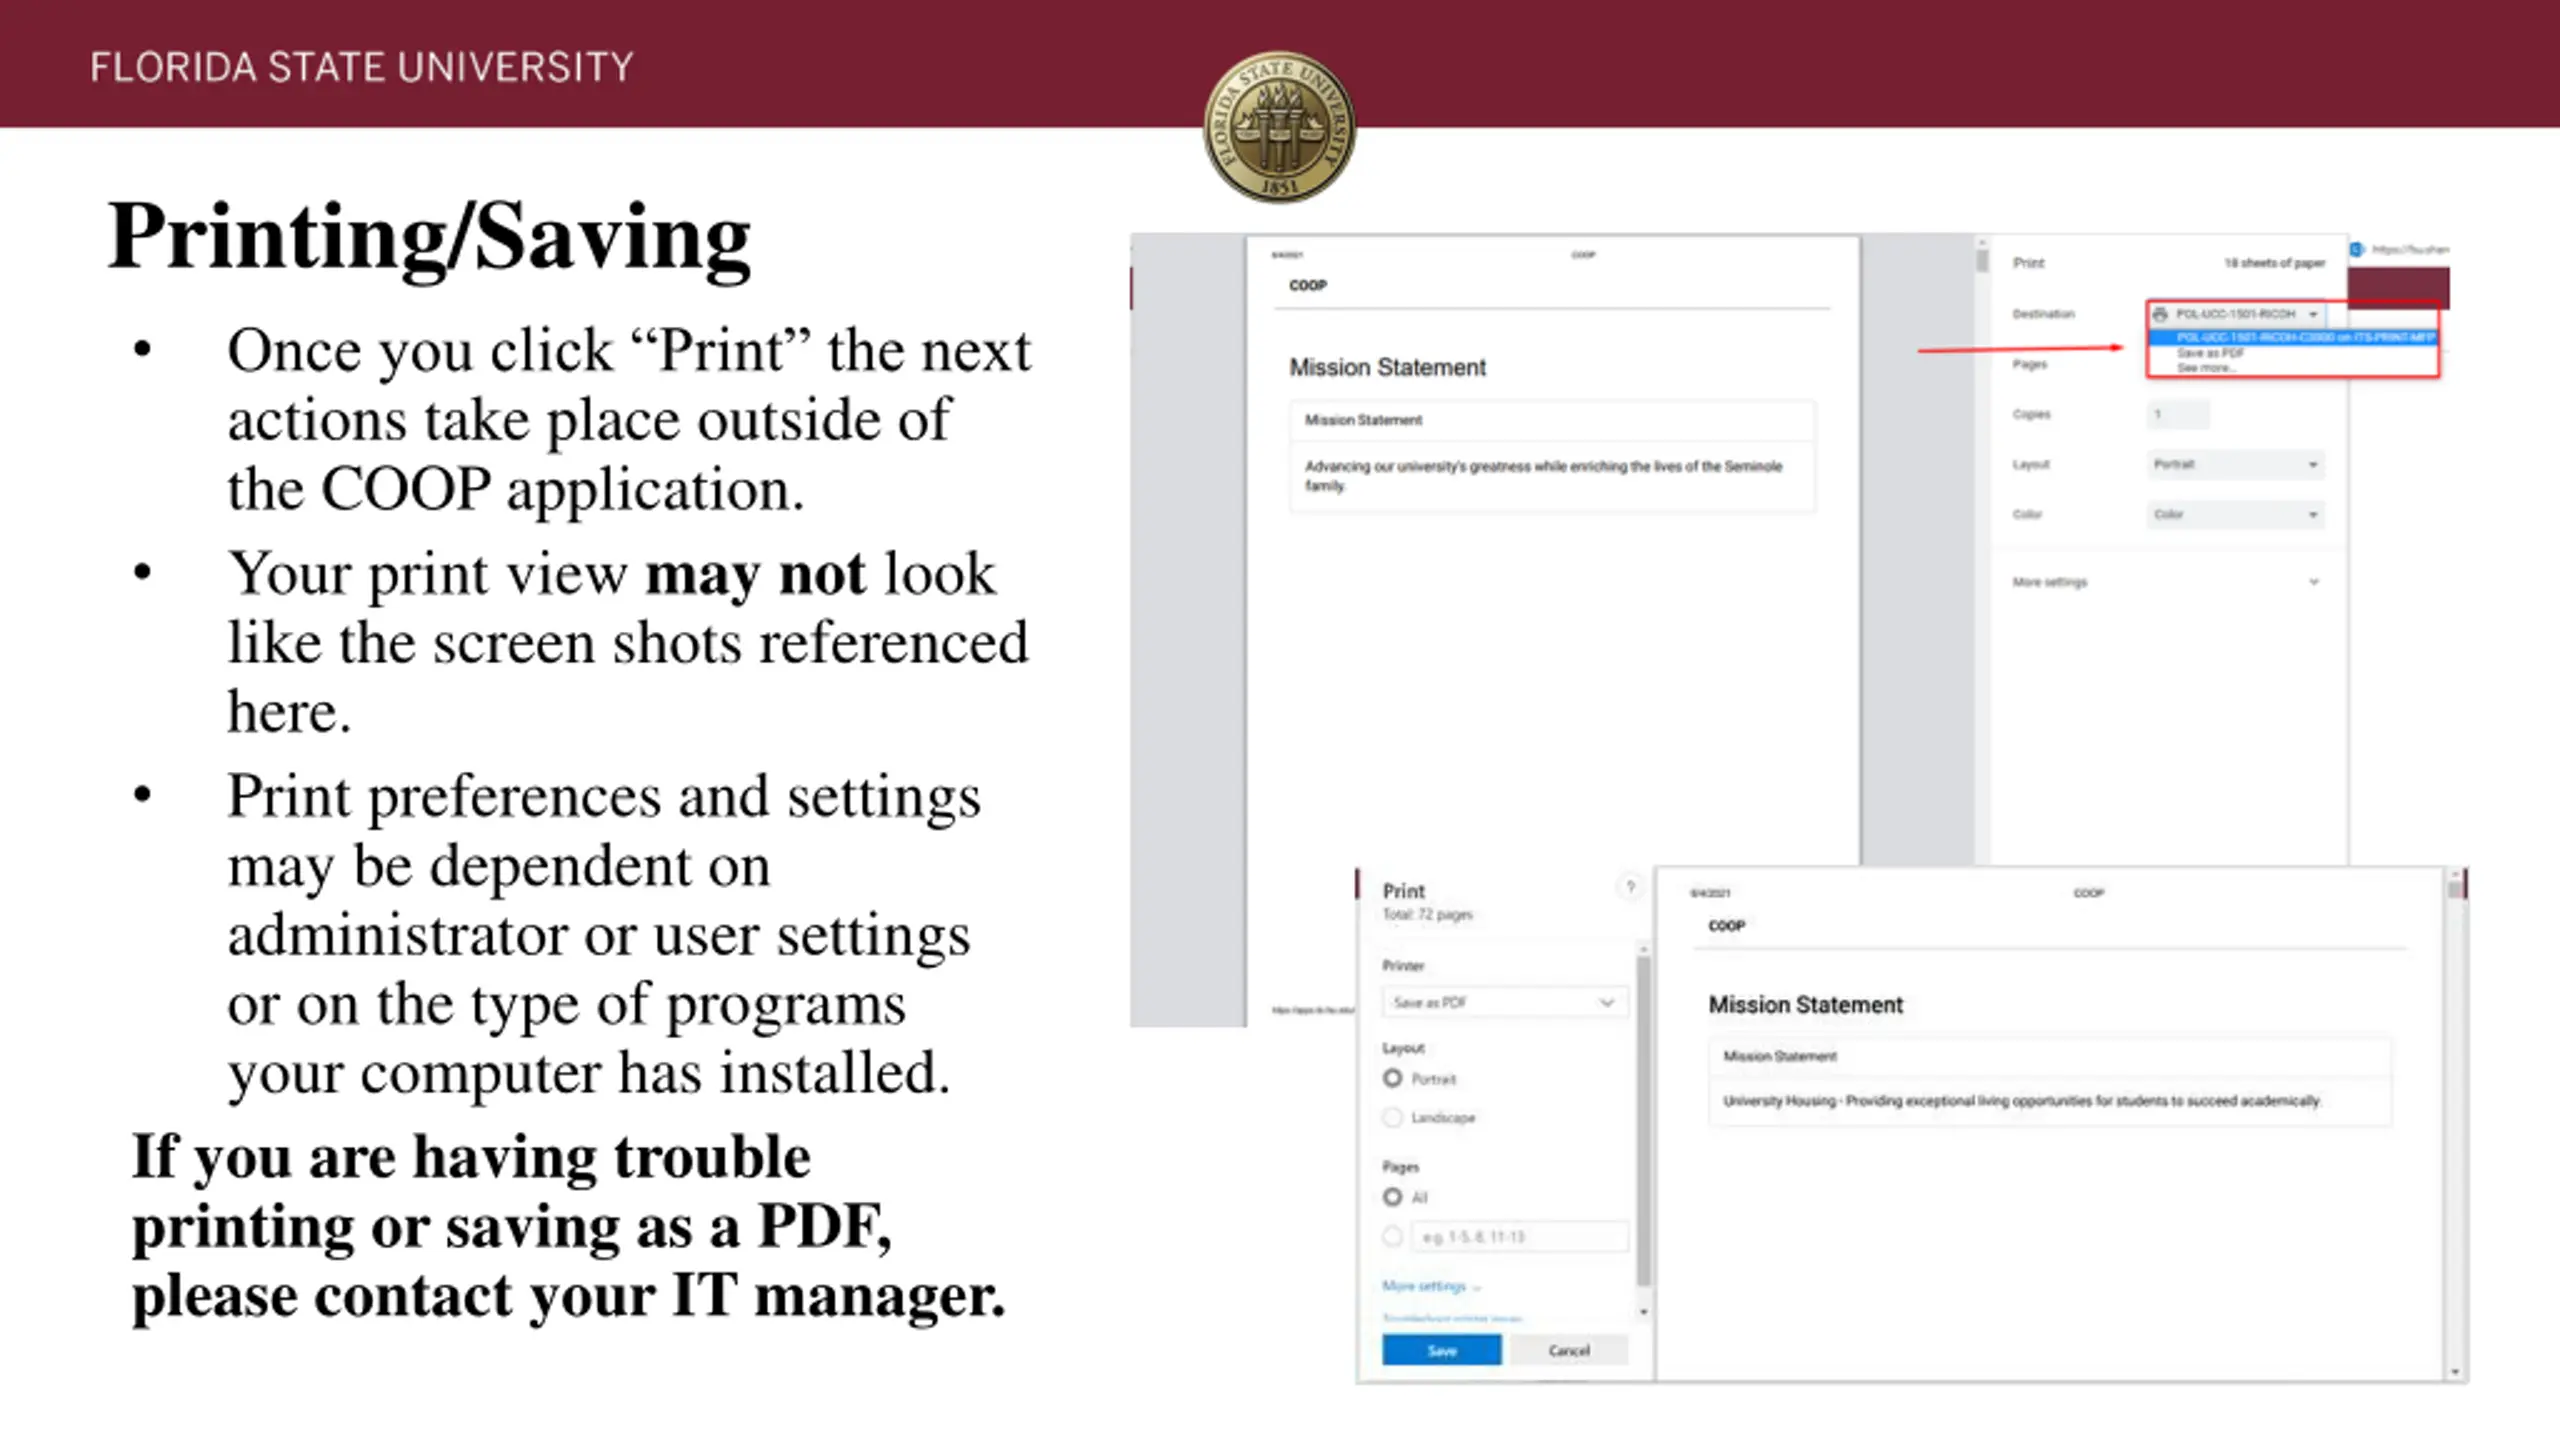This screenshot has width=2560, height=1440.
Task: Open the Color dropdown
Action: tap(2235, 514)
